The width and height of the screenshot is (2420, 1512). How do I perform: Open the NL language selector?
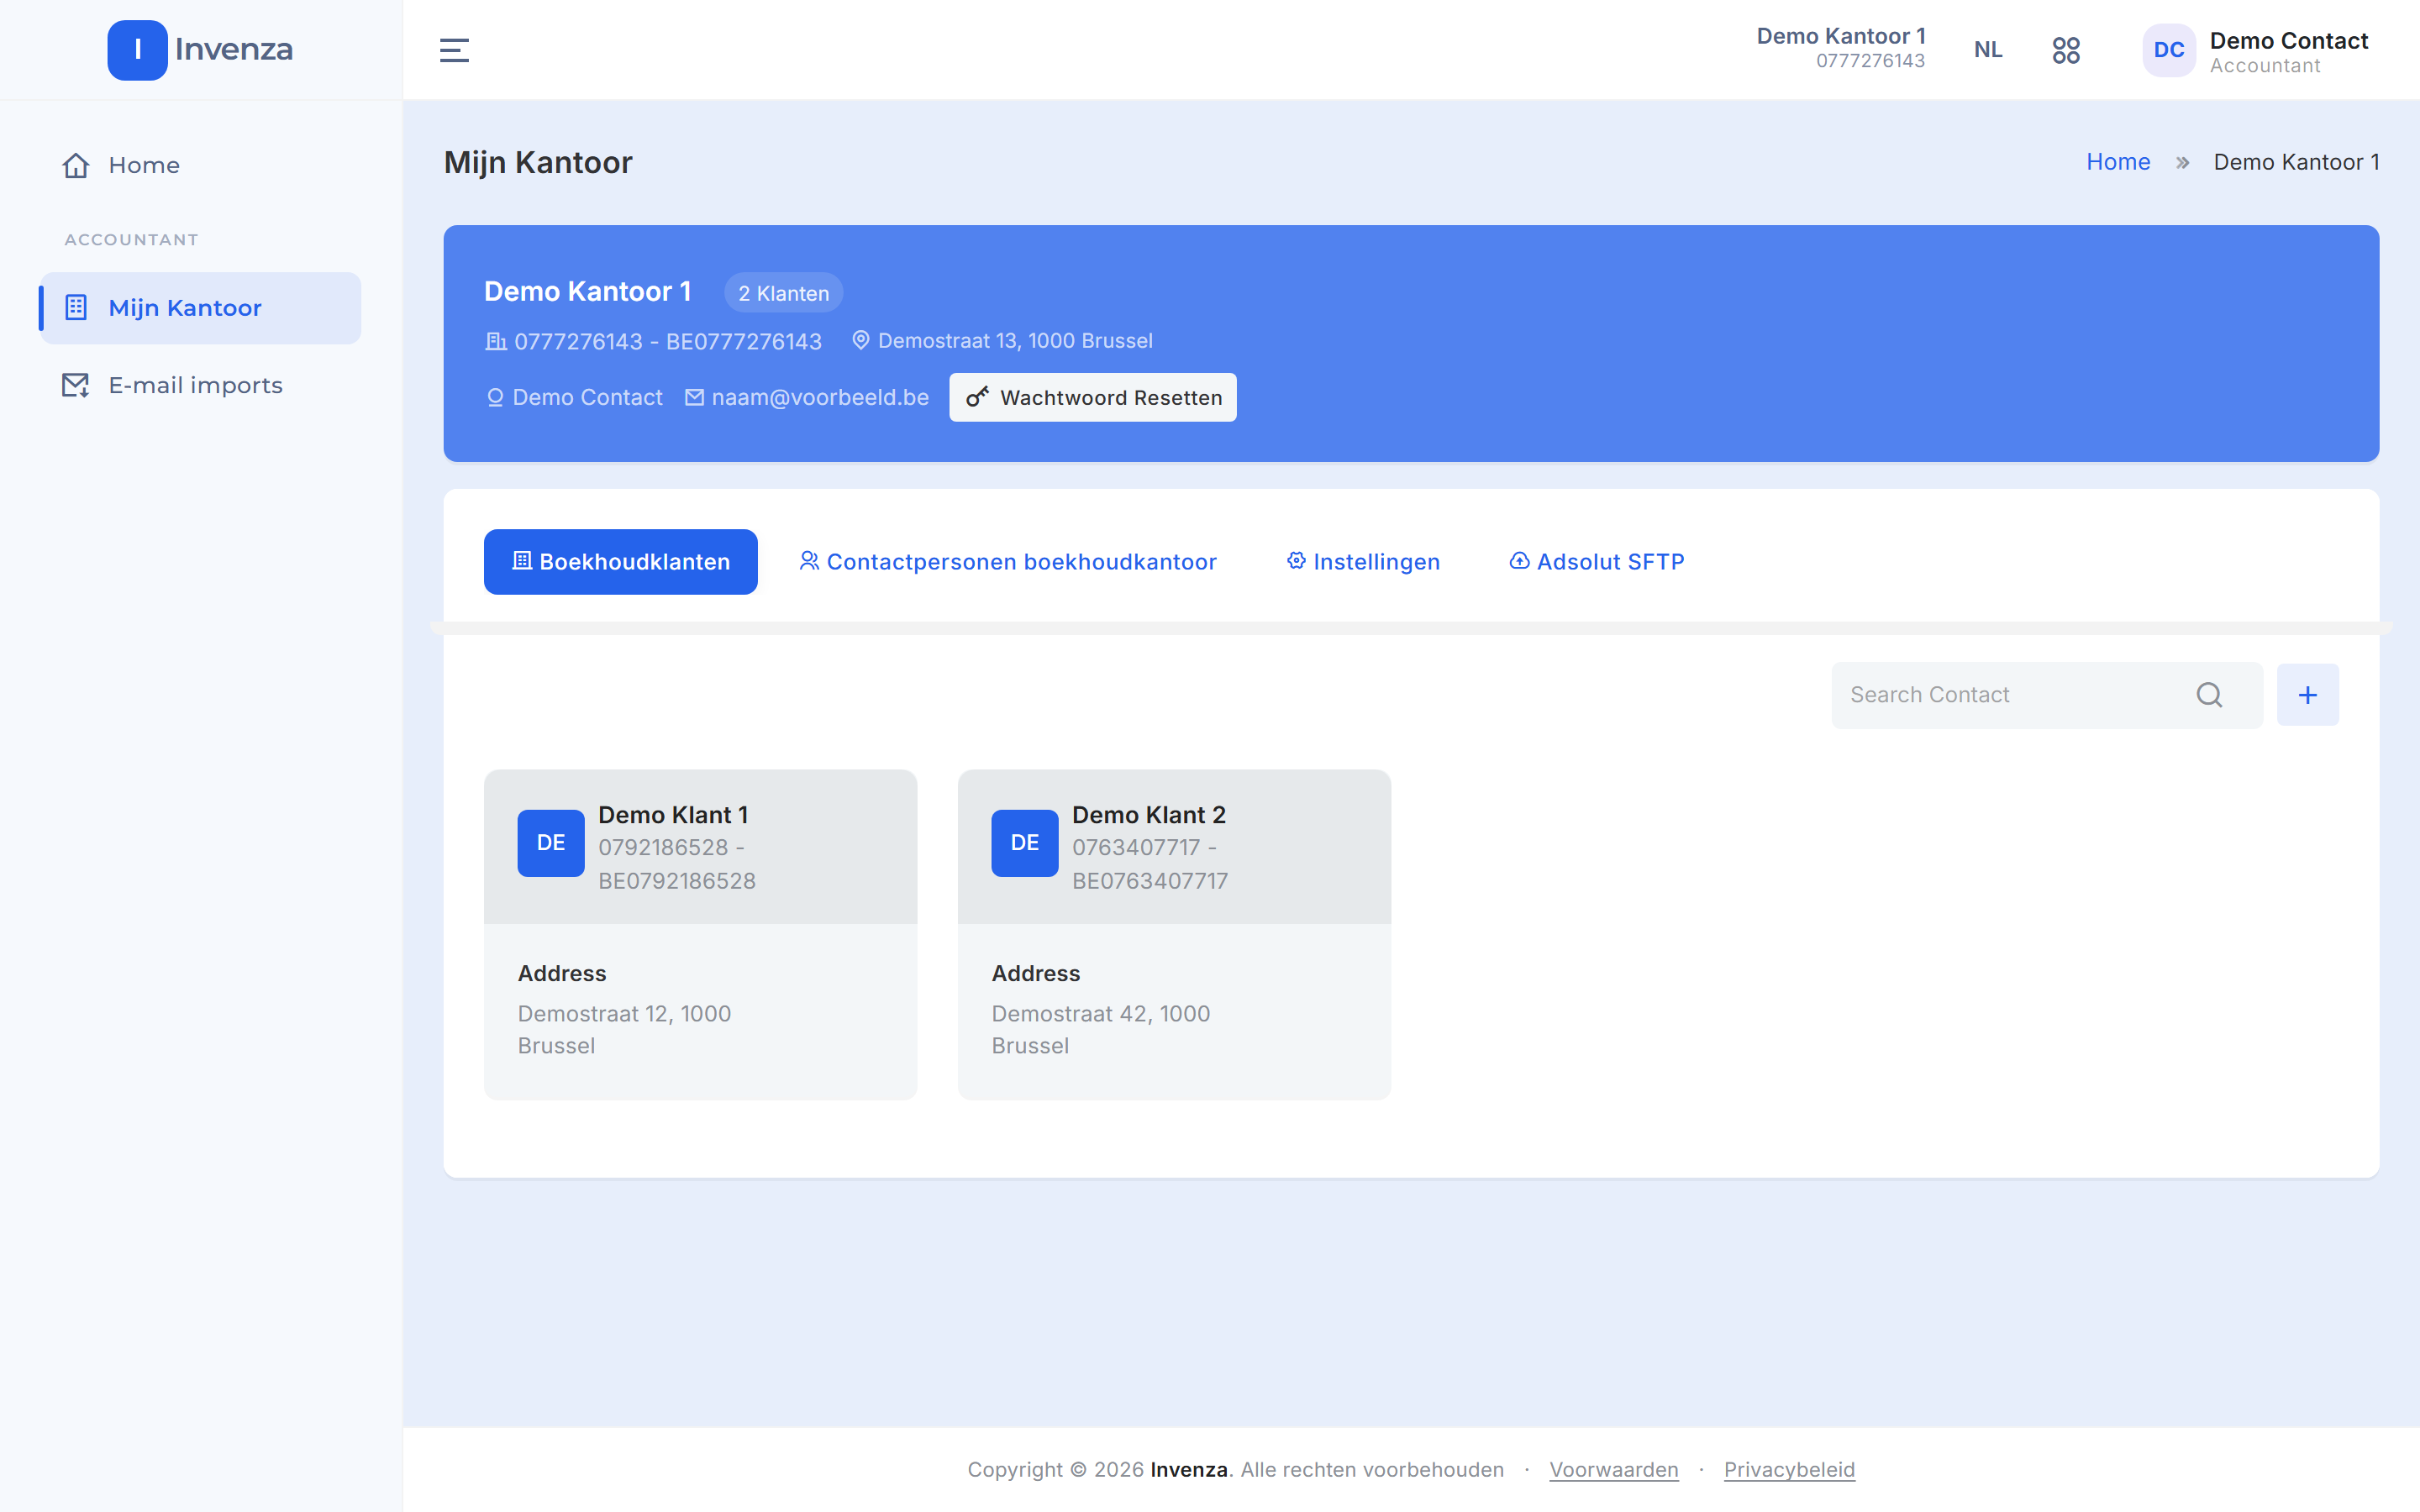click(1988, 50)
